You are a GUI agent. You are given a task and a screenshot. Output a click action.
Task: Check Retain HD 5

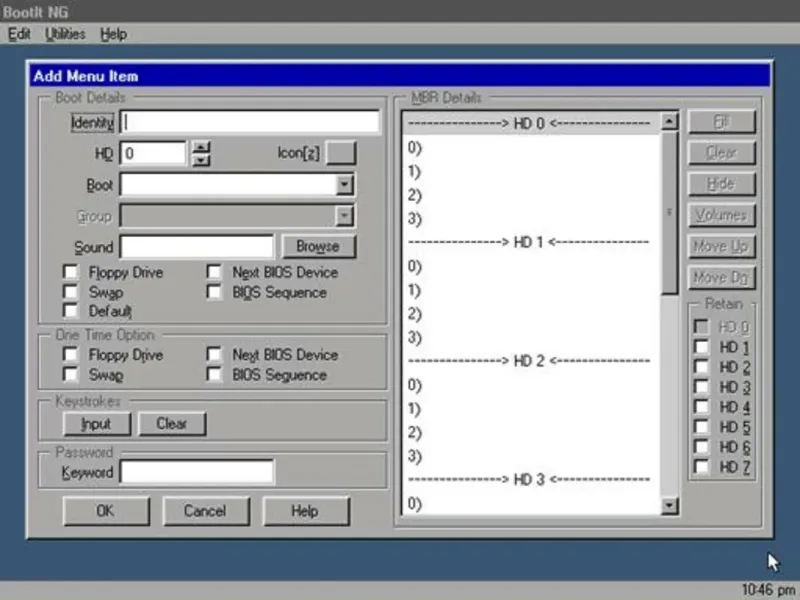702,427
